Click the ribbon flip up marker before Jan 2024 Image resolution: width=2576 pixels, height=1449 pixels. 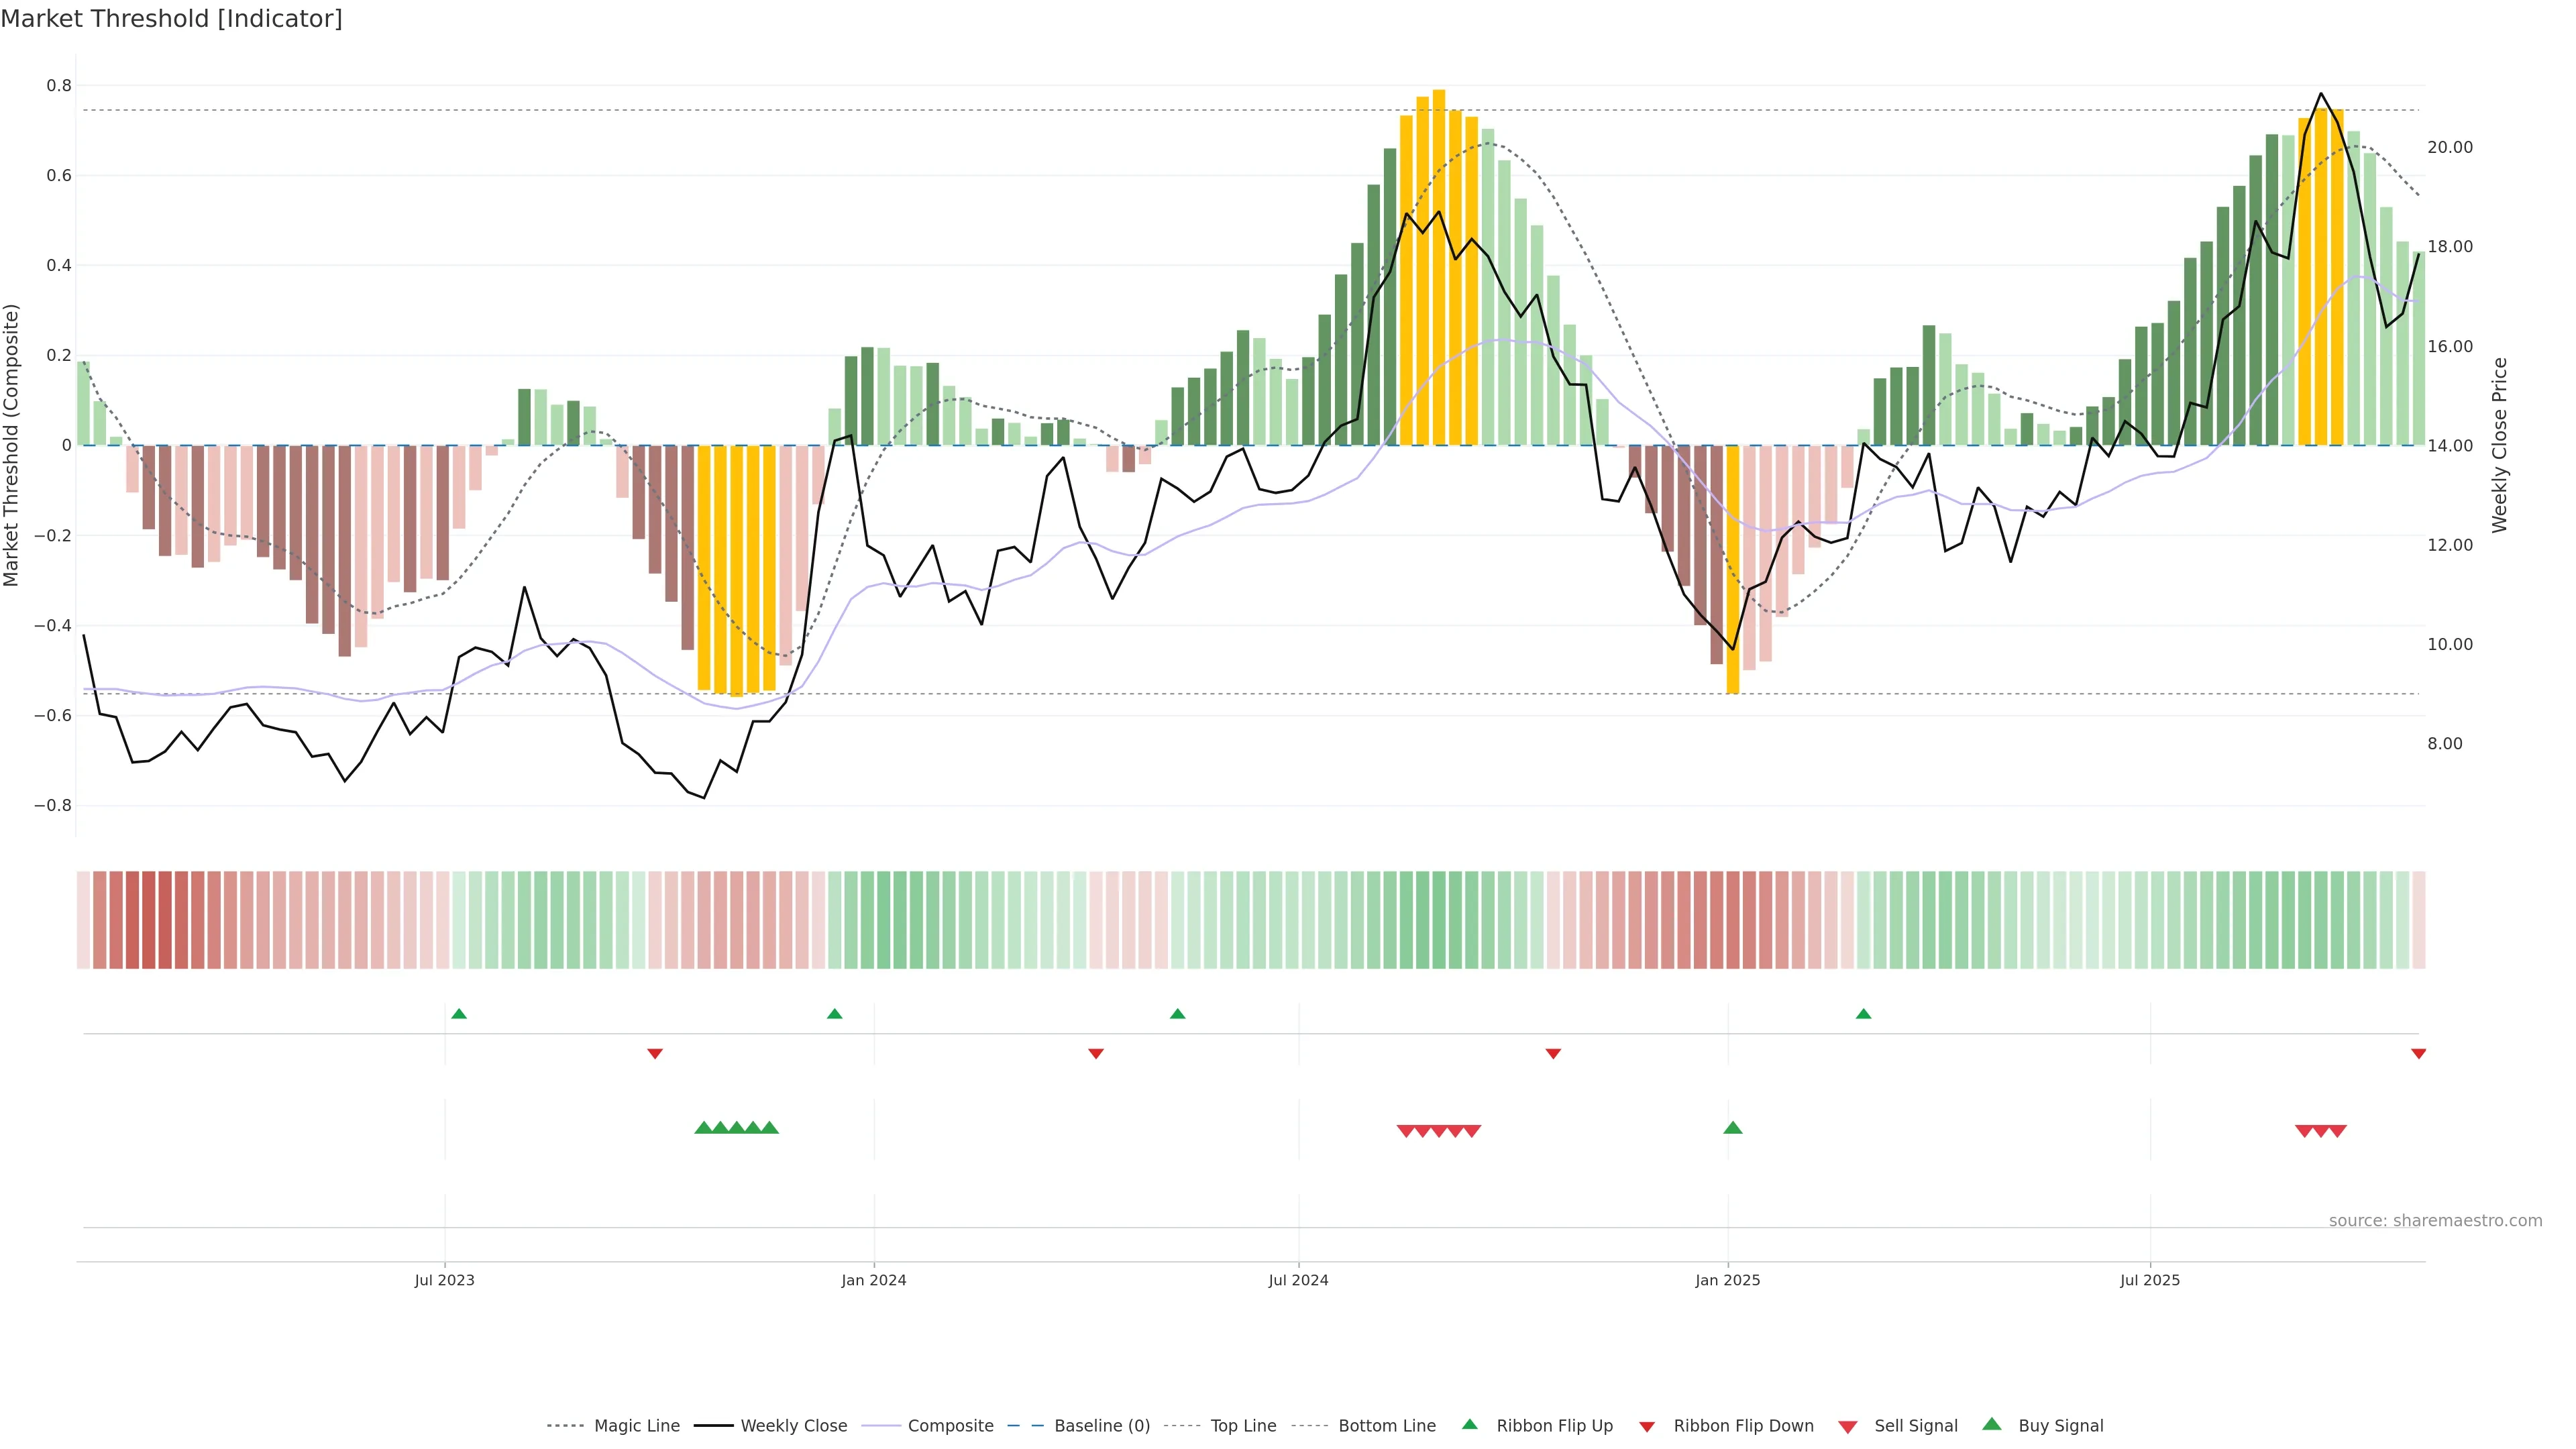point(835,1014)
